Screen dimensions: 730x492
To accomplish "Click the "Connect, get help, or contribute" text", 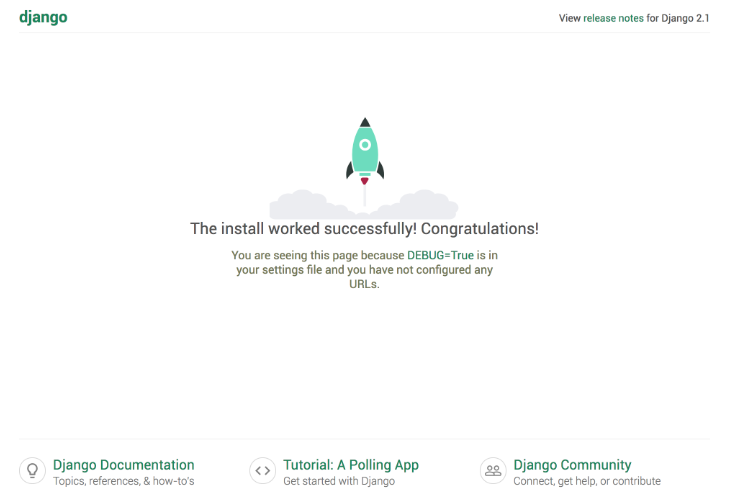I will coord(587,481).
